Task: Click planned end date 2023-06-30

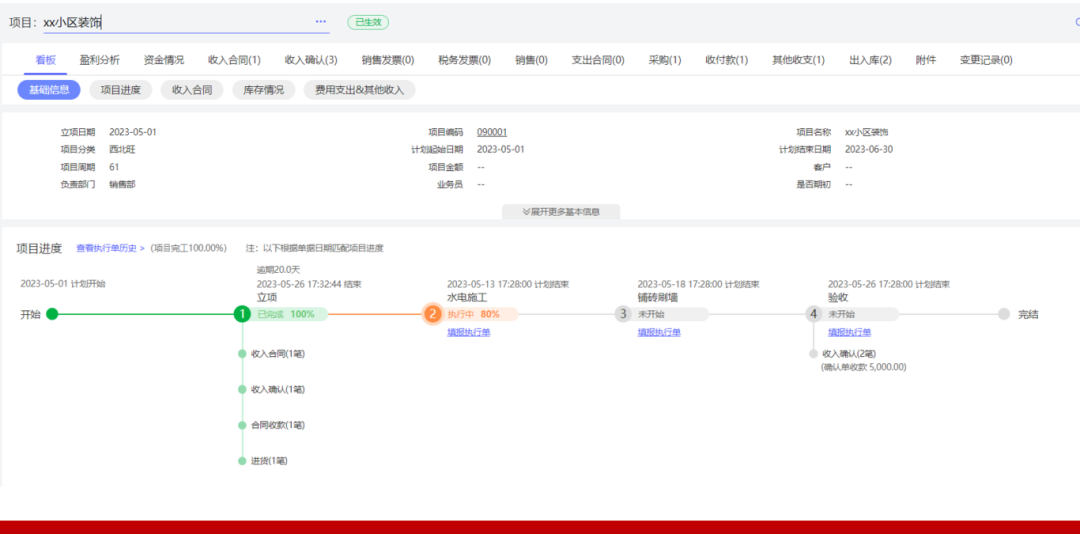Action: pyautogui.click(x=869, y=150)
